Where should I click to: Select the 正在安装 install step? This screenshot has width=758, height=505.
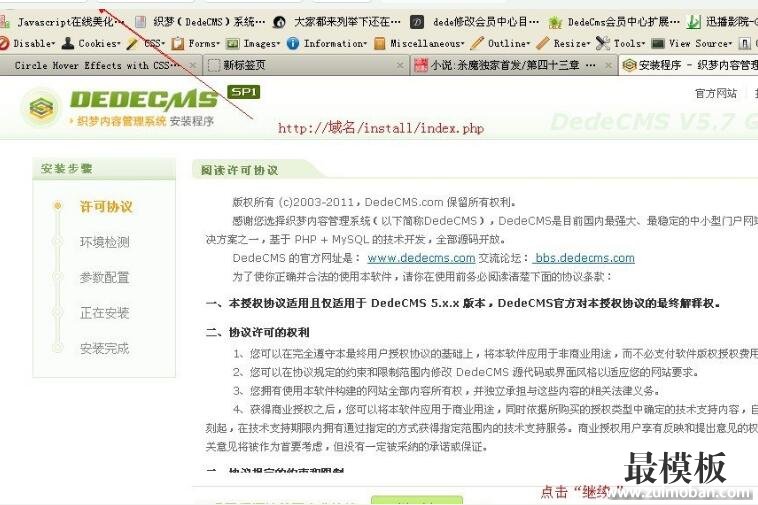coord(104,313)
